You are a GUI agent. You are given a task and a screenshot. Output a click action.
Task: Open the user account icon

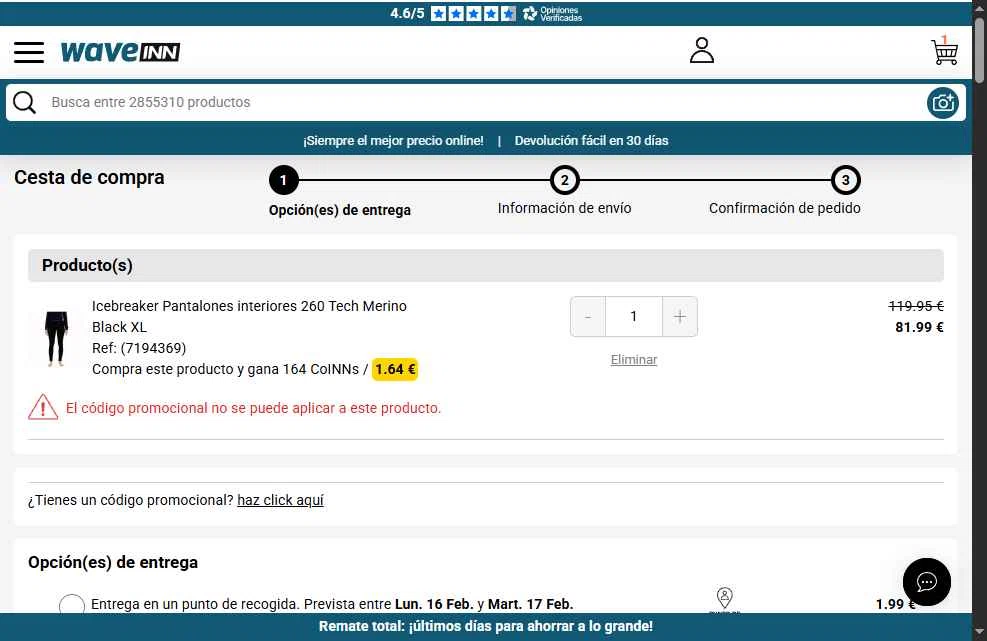[x=701, y=50]
